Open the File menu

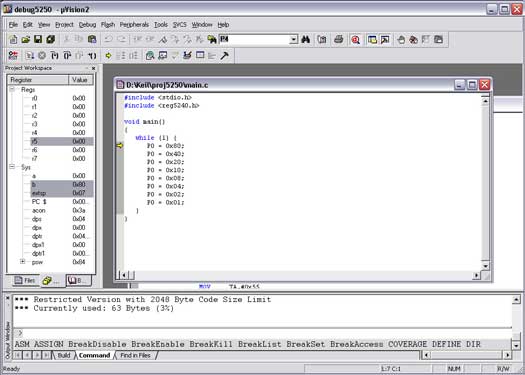click(x=13, y=25)
